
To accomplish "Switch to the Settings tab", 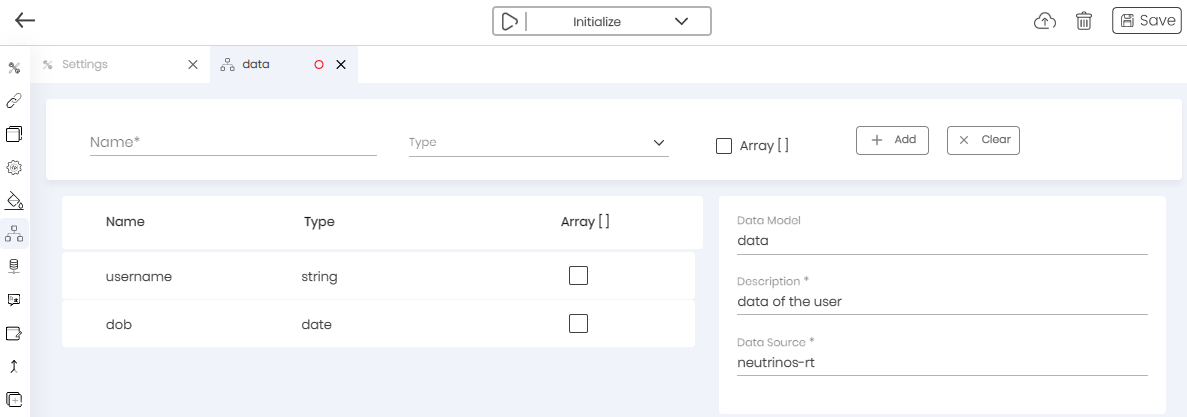I will [x=85, y=64].
